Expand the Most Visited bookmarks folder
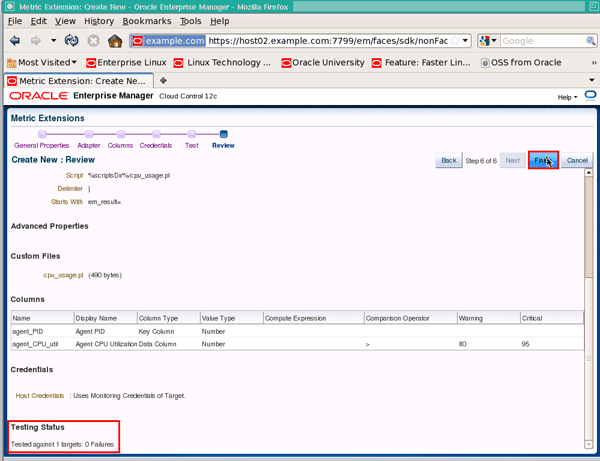The height and width of the screenshot is (461, 600). pos(42,62)
